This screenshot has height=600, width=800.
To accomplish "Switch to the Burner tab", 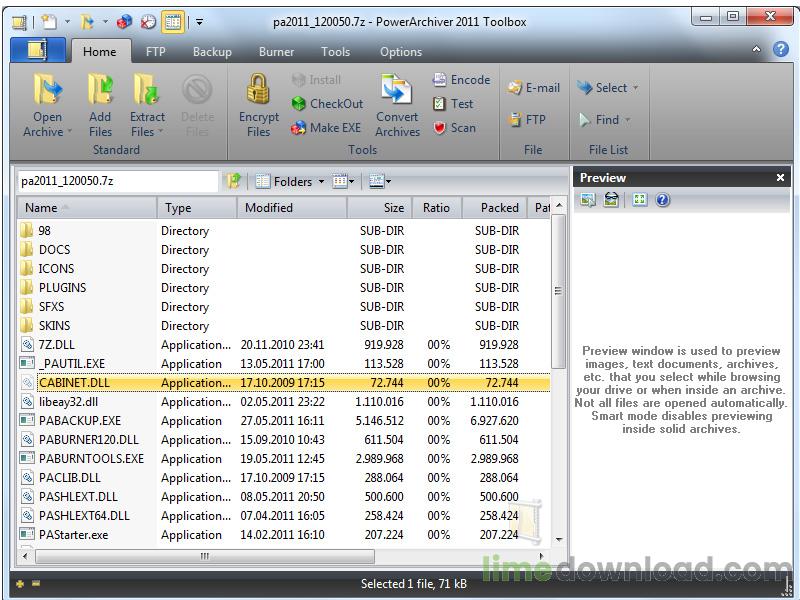I will point(276,51).
